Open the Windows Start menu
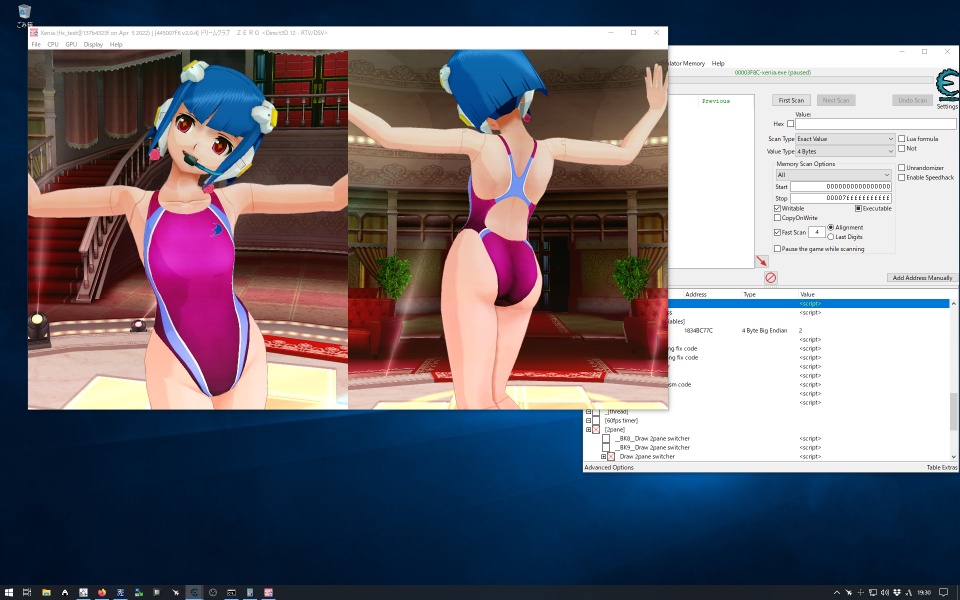Screen dimensions: 960x600 coord(9,592)
